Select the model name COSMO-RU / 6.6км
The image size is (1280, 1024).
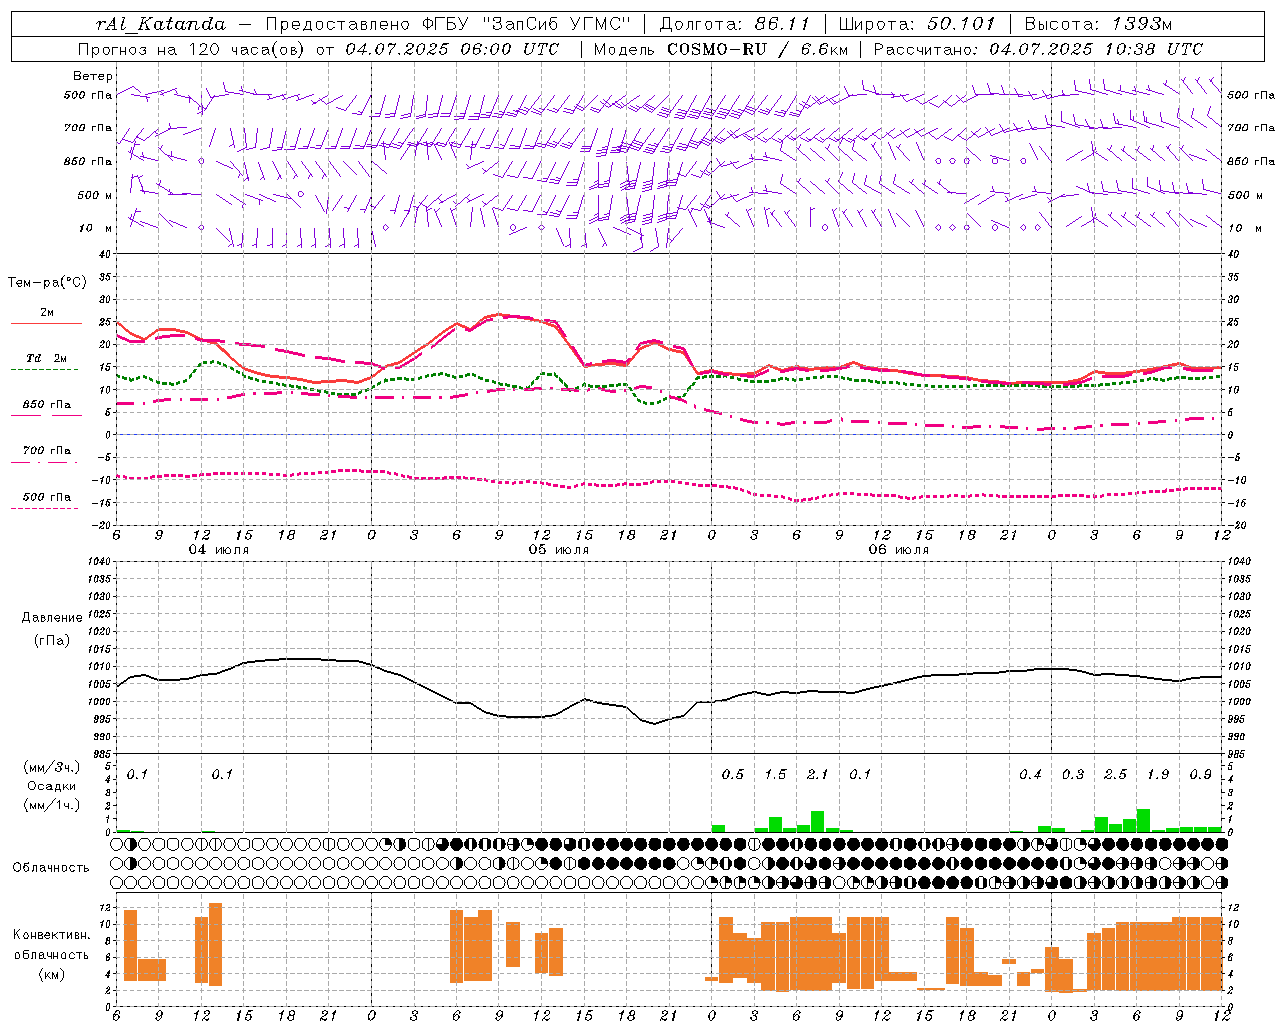coord(757,48)
